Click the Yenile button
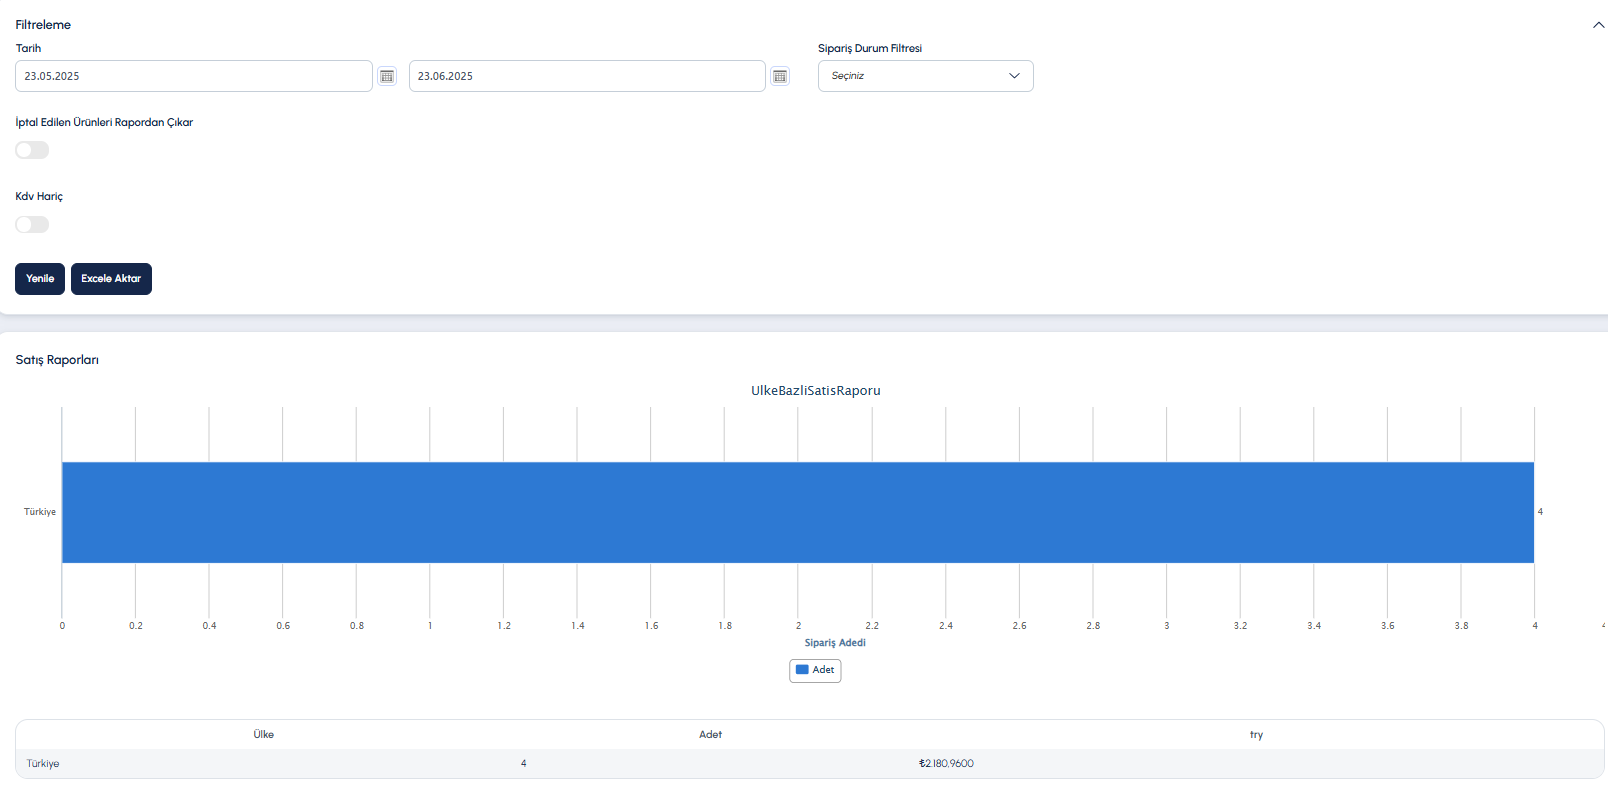Image resolution: width=1608 pixels, height=792 pixels. 40,279
